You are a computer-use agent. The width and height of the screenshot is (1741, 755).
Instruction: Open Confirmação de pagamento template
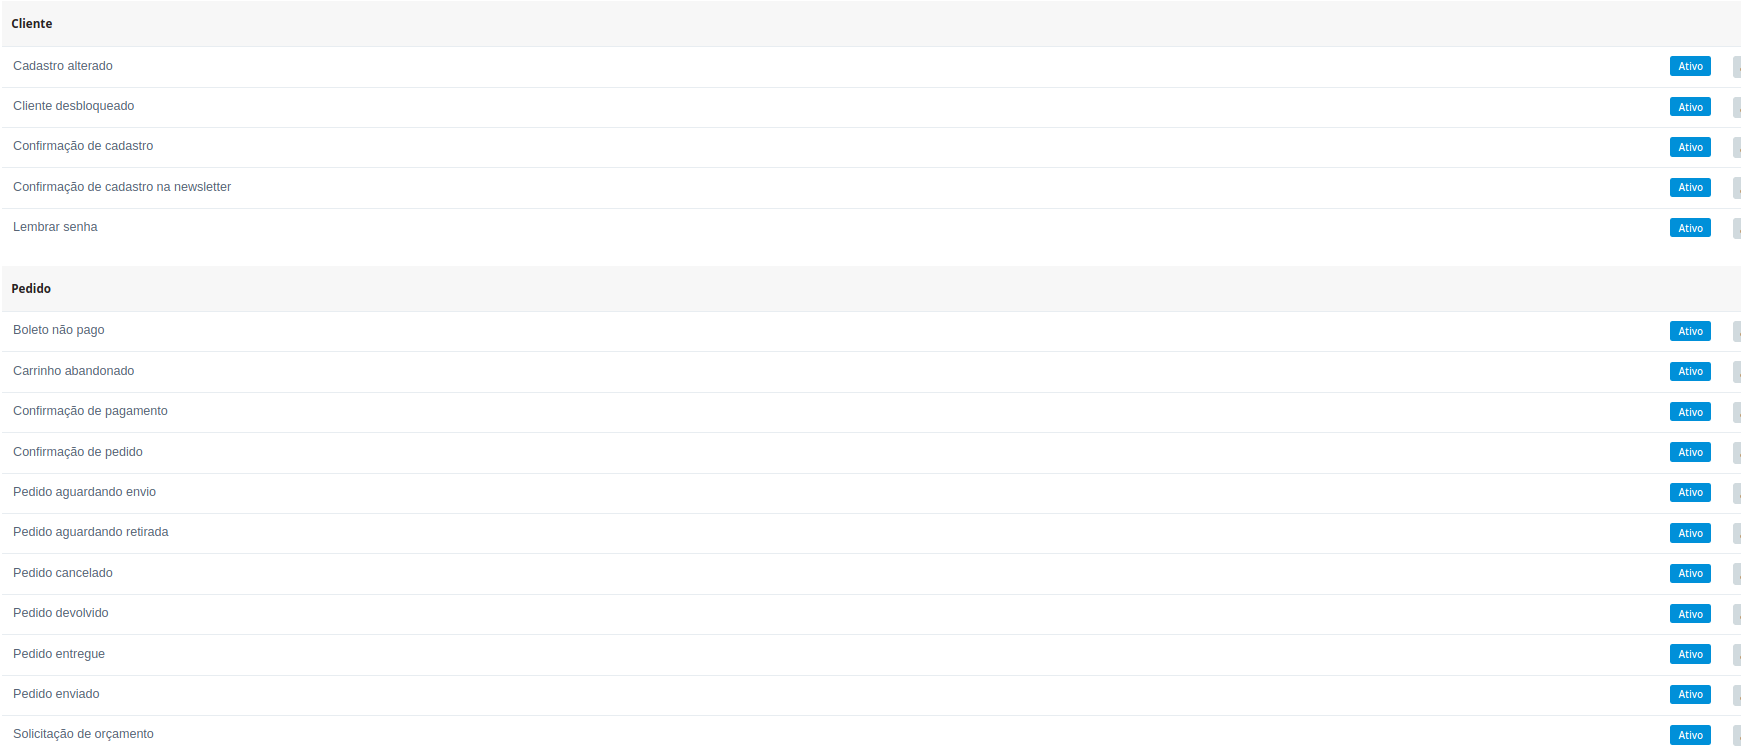90,411
